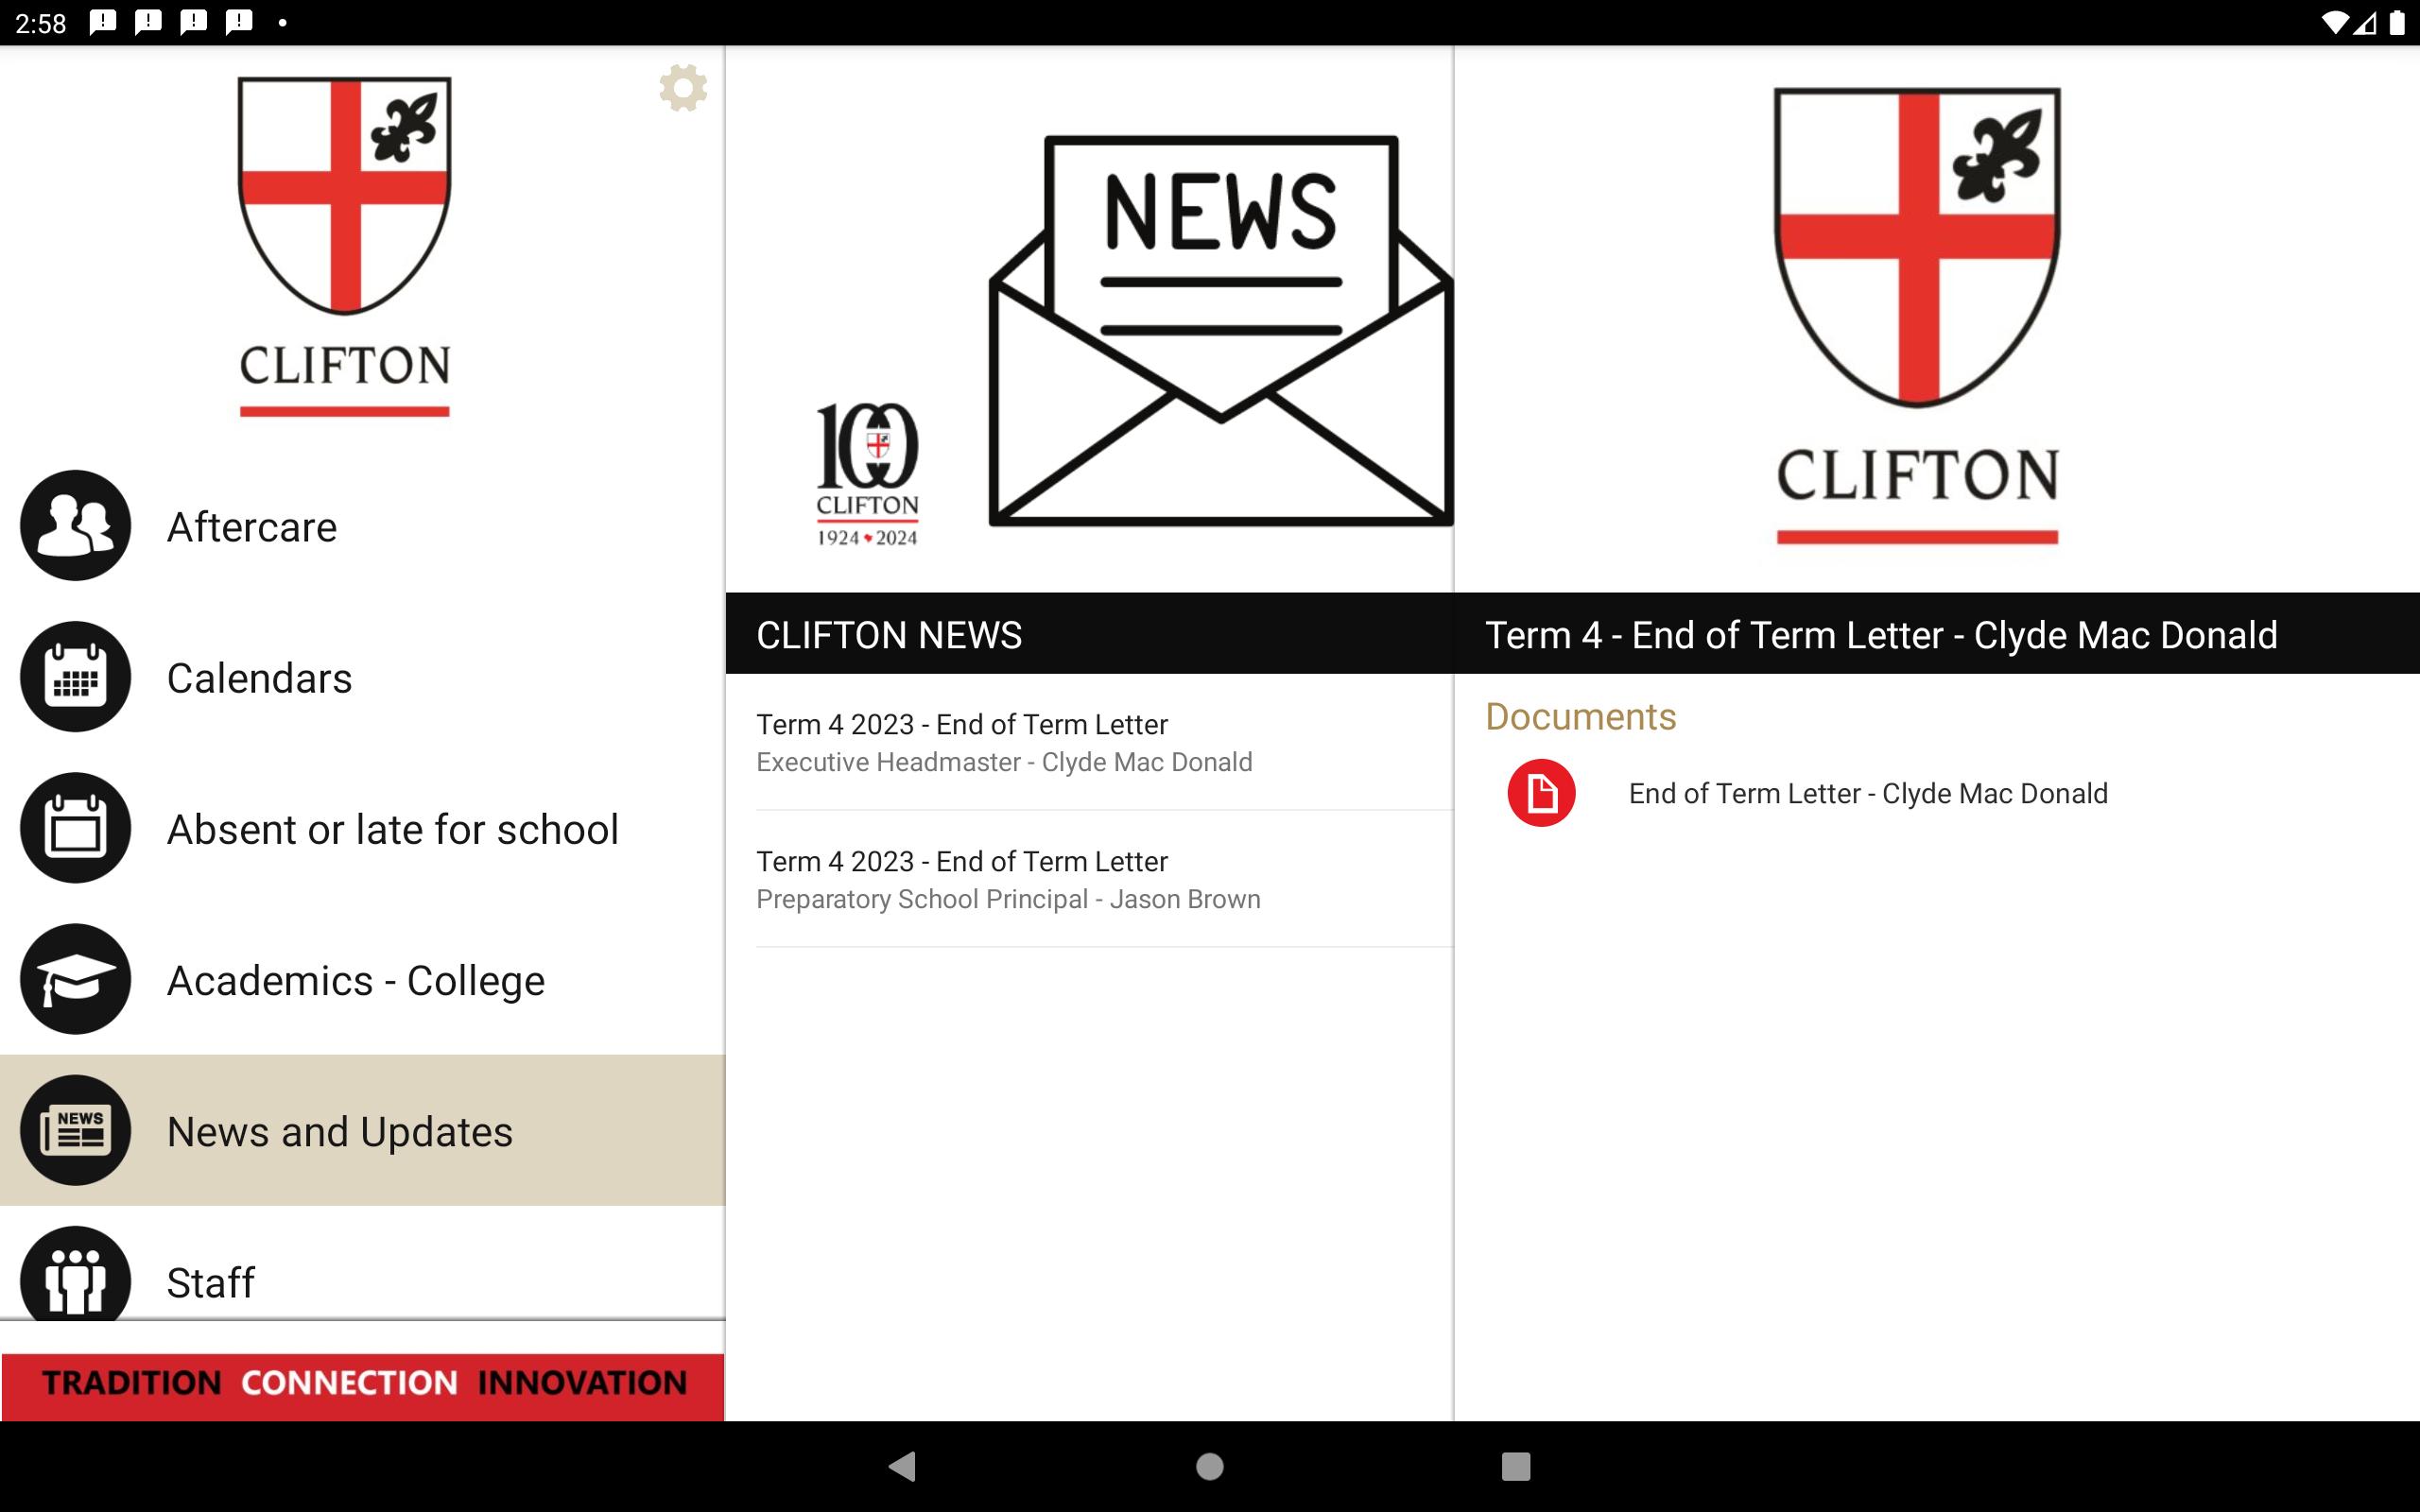Tap the Absent or late icon
Viewport: 2420px width, 1512px height.
(x=75, y=828)
